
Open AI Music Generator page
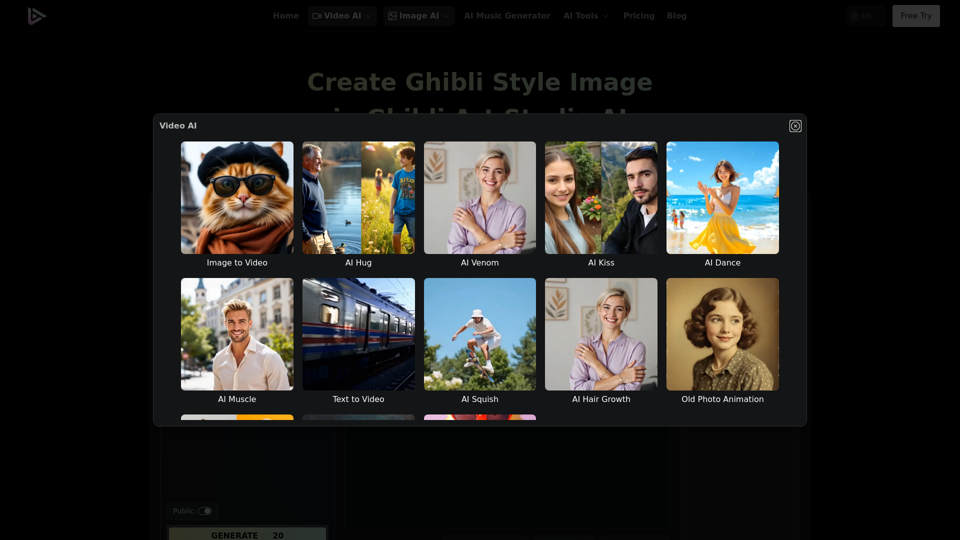[x=507, y=16]
